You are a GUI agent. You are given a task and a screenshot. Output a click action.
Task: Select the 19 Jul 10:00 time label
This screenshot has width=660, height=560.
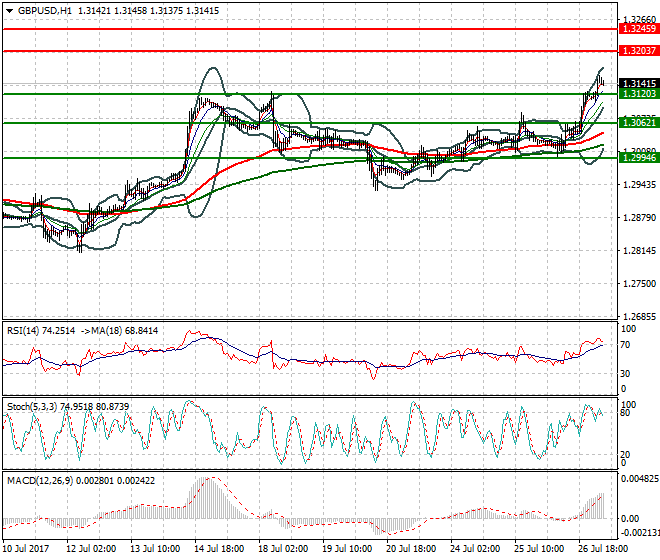(347, 549)
